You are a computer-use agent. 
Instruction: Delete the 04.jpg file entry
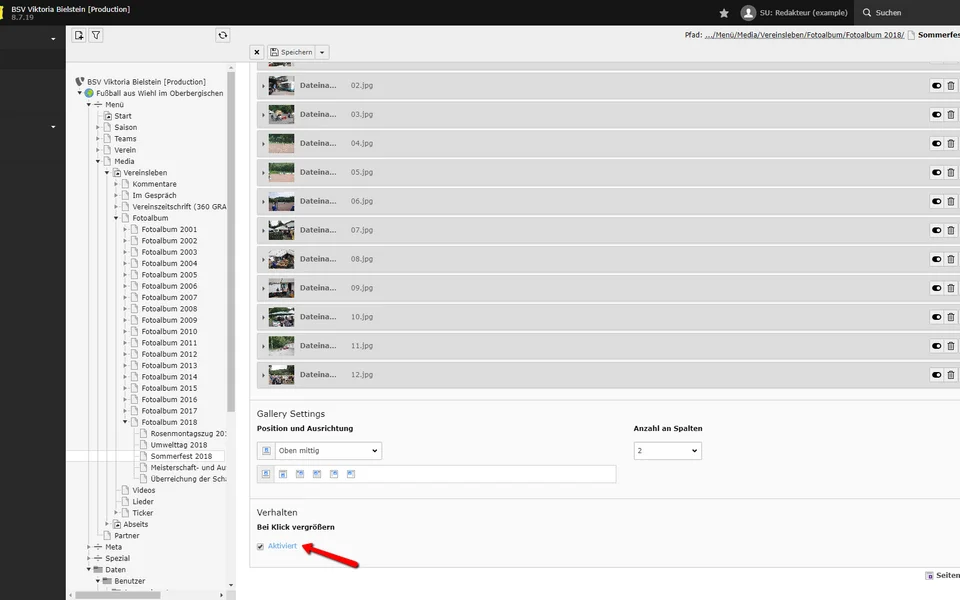pos(950,144)
